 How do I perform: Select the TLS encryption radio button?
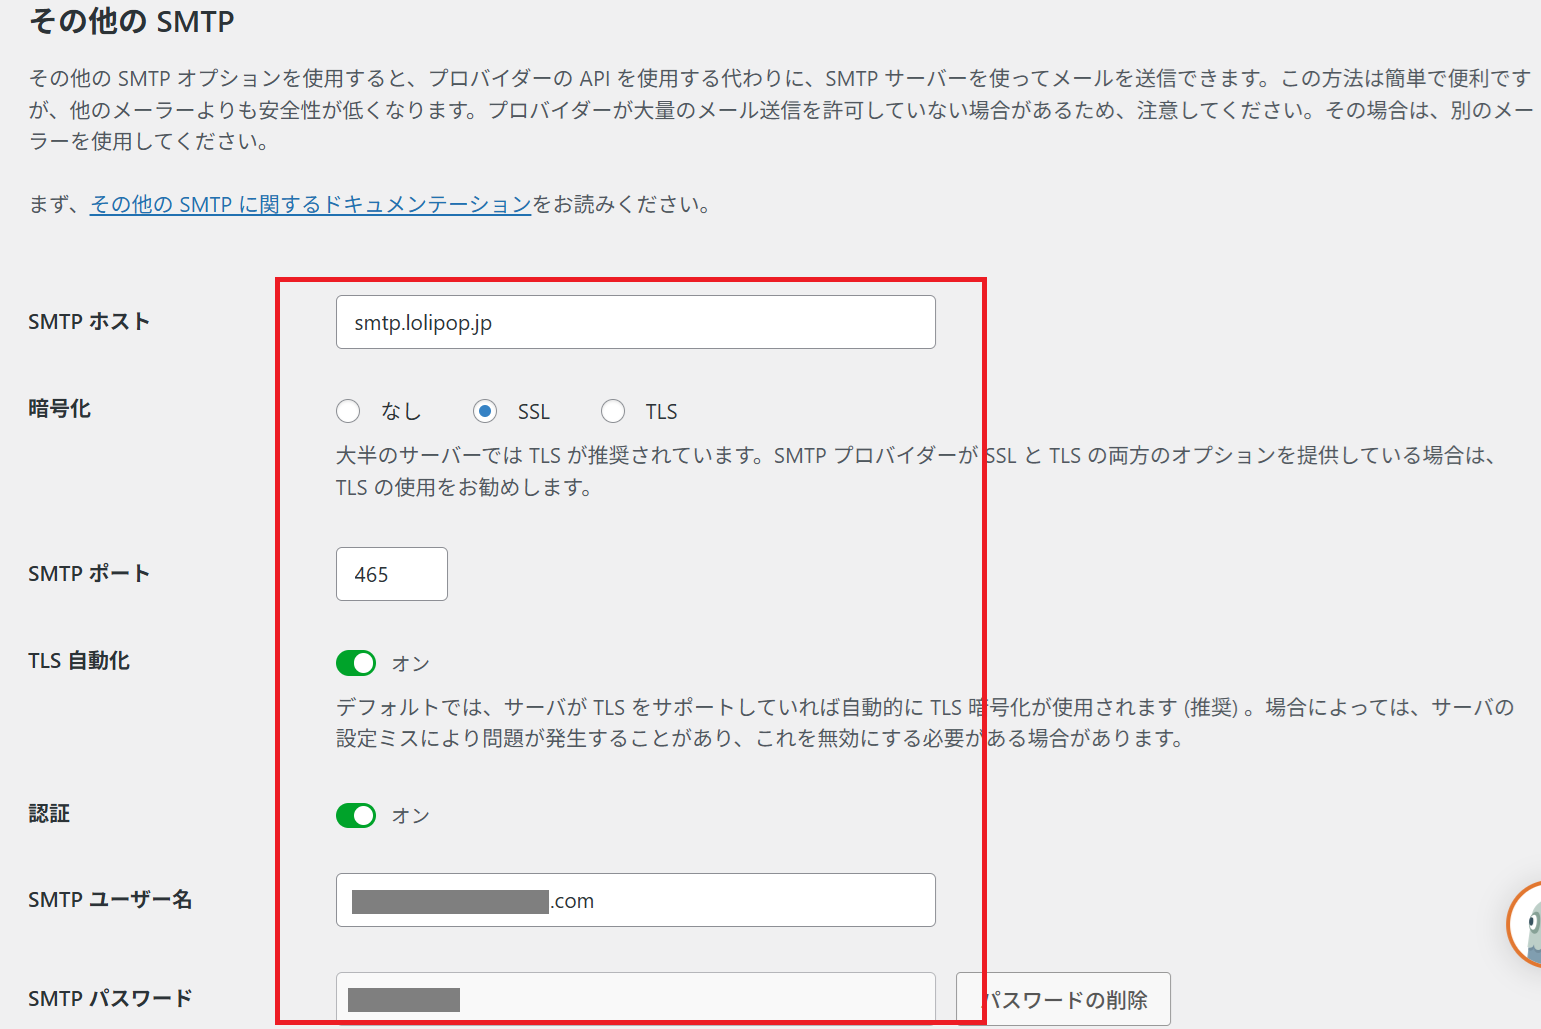click(613, 411)
